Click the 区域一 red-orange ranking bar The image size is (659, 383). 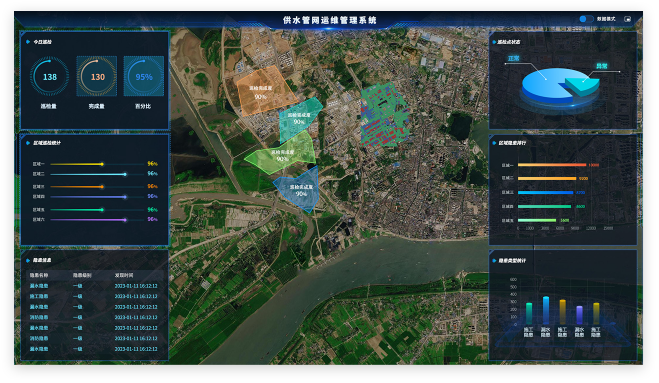[552, 165]
